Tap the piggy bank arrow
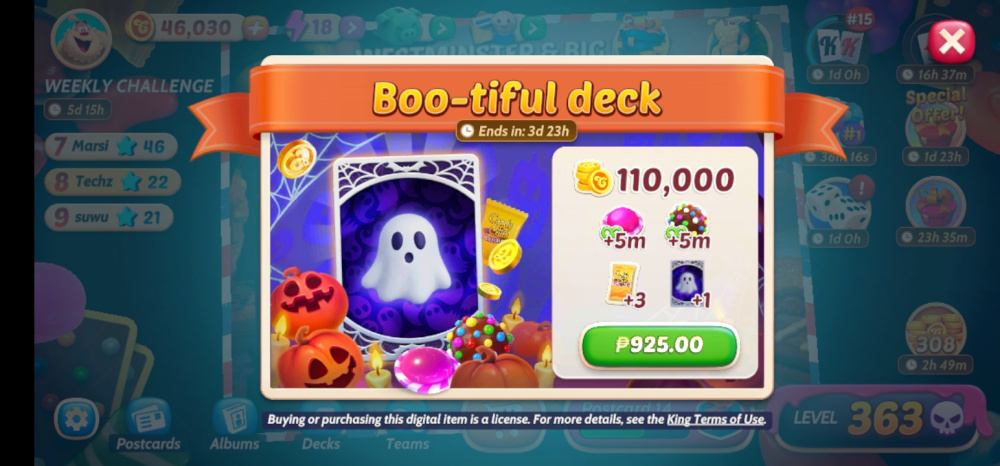The width and height of the screenshot is (1000, 466). point(441,28)
